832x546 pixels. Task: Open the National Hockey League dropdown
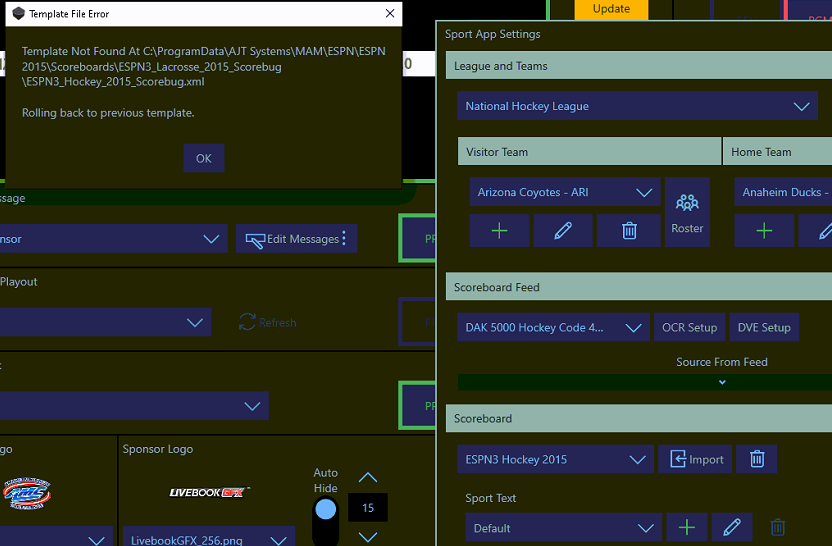click(x=637, y=106)
